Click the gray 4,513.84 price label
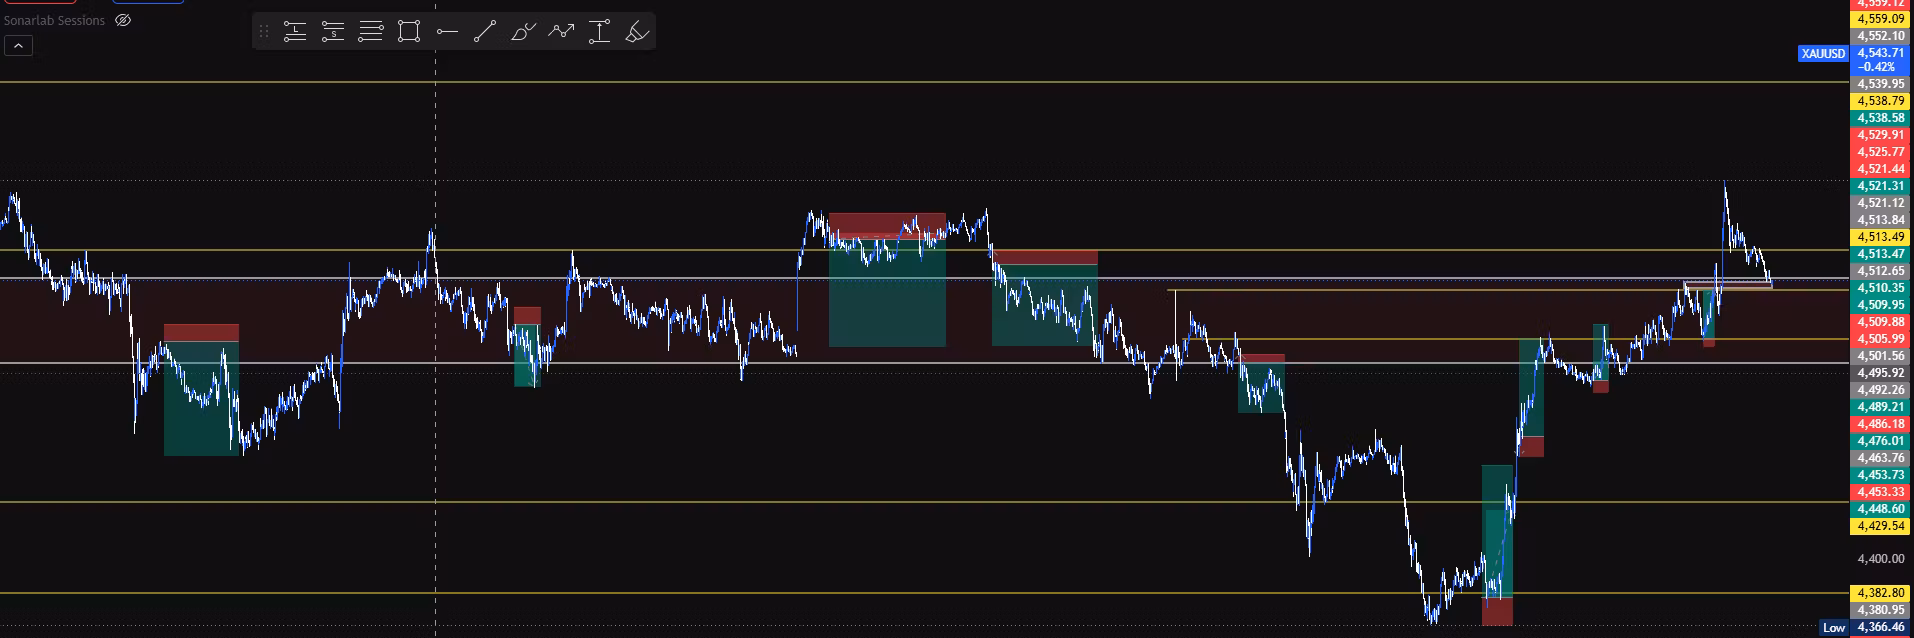The width and height of the screenshot is (1914, 638). click(x=1881, y=220)
